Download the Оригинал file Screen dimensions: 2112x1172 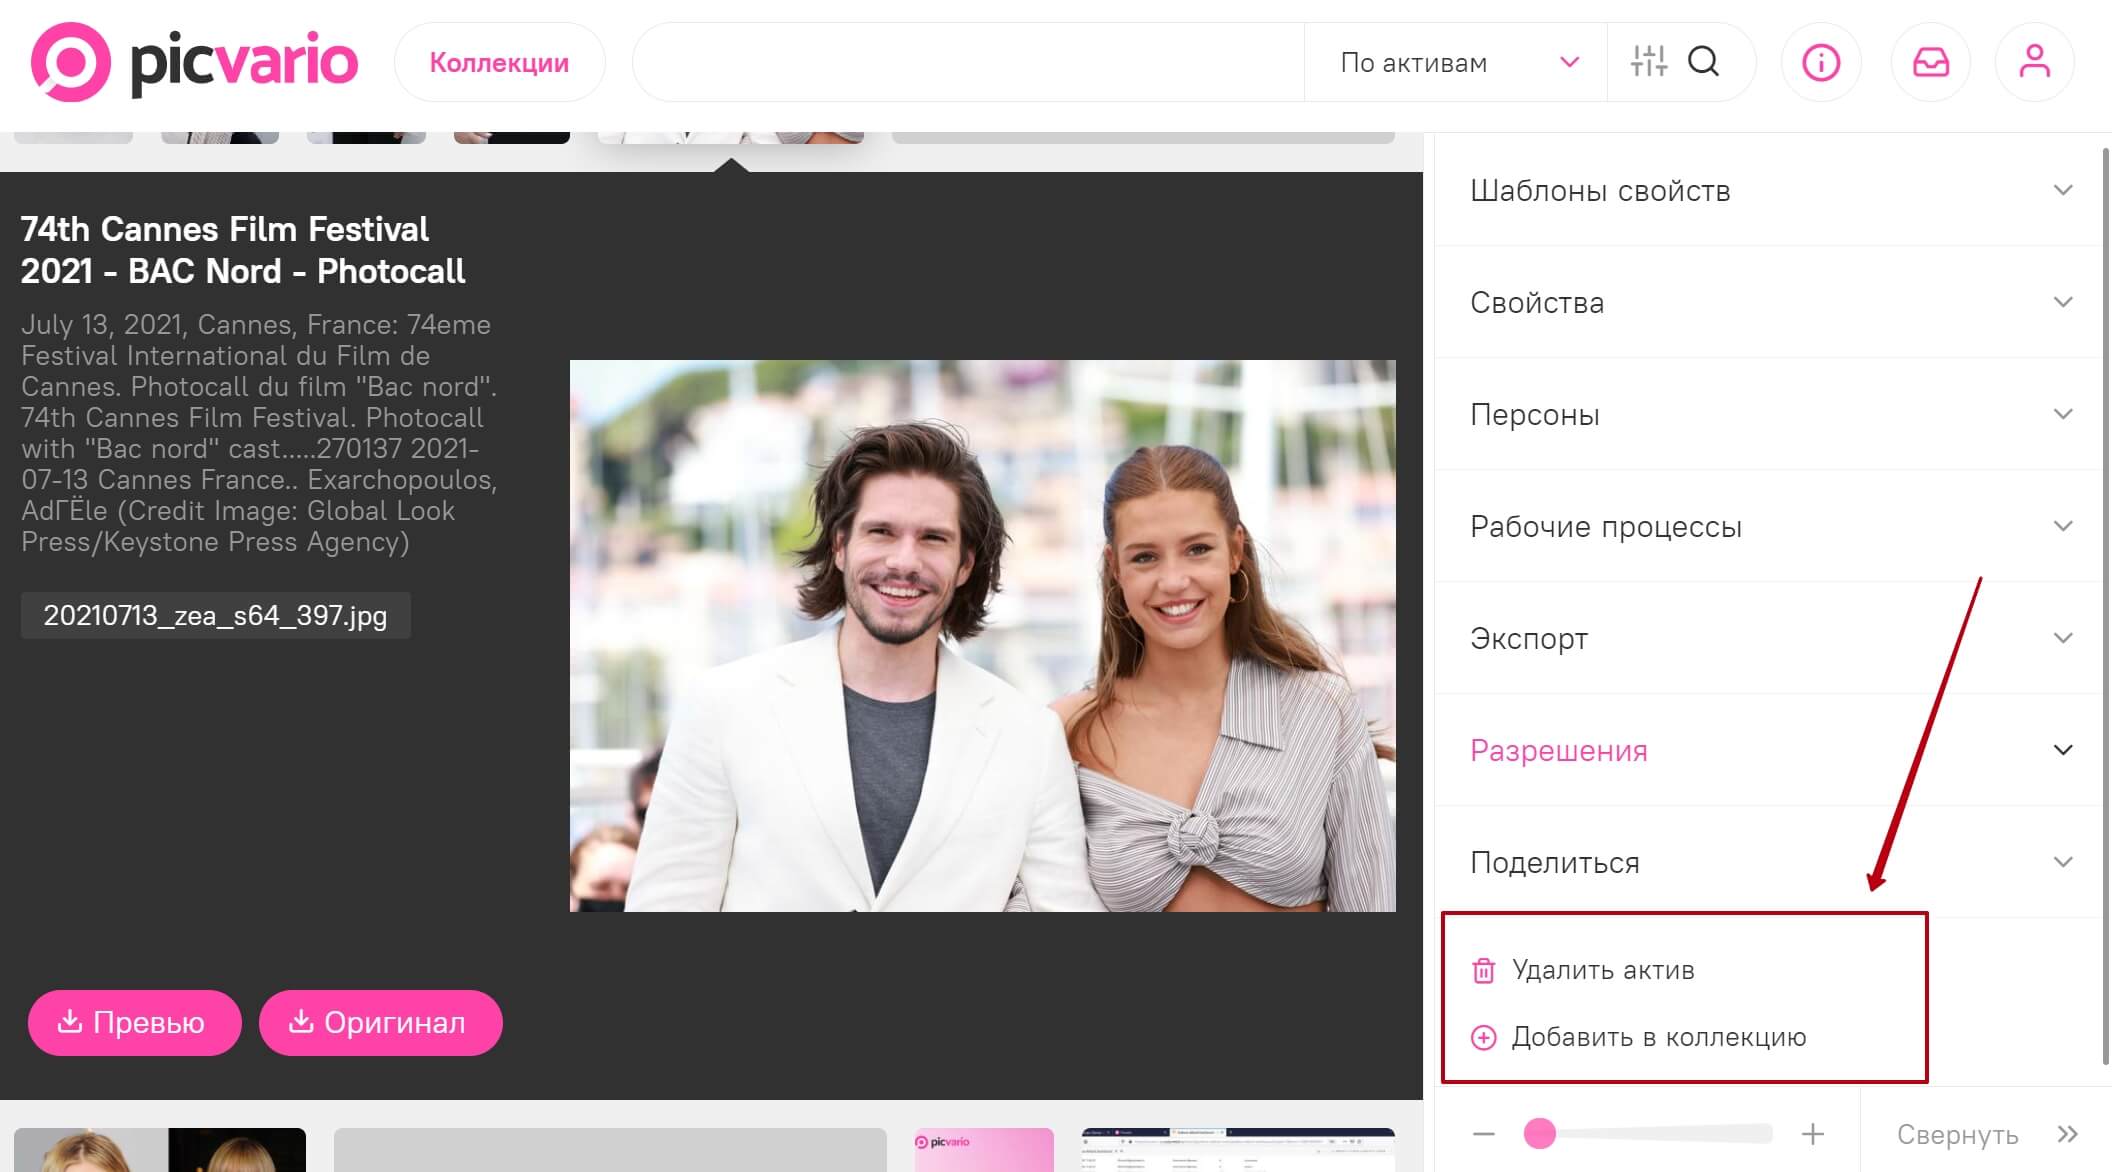click(x=380, y=1022)
